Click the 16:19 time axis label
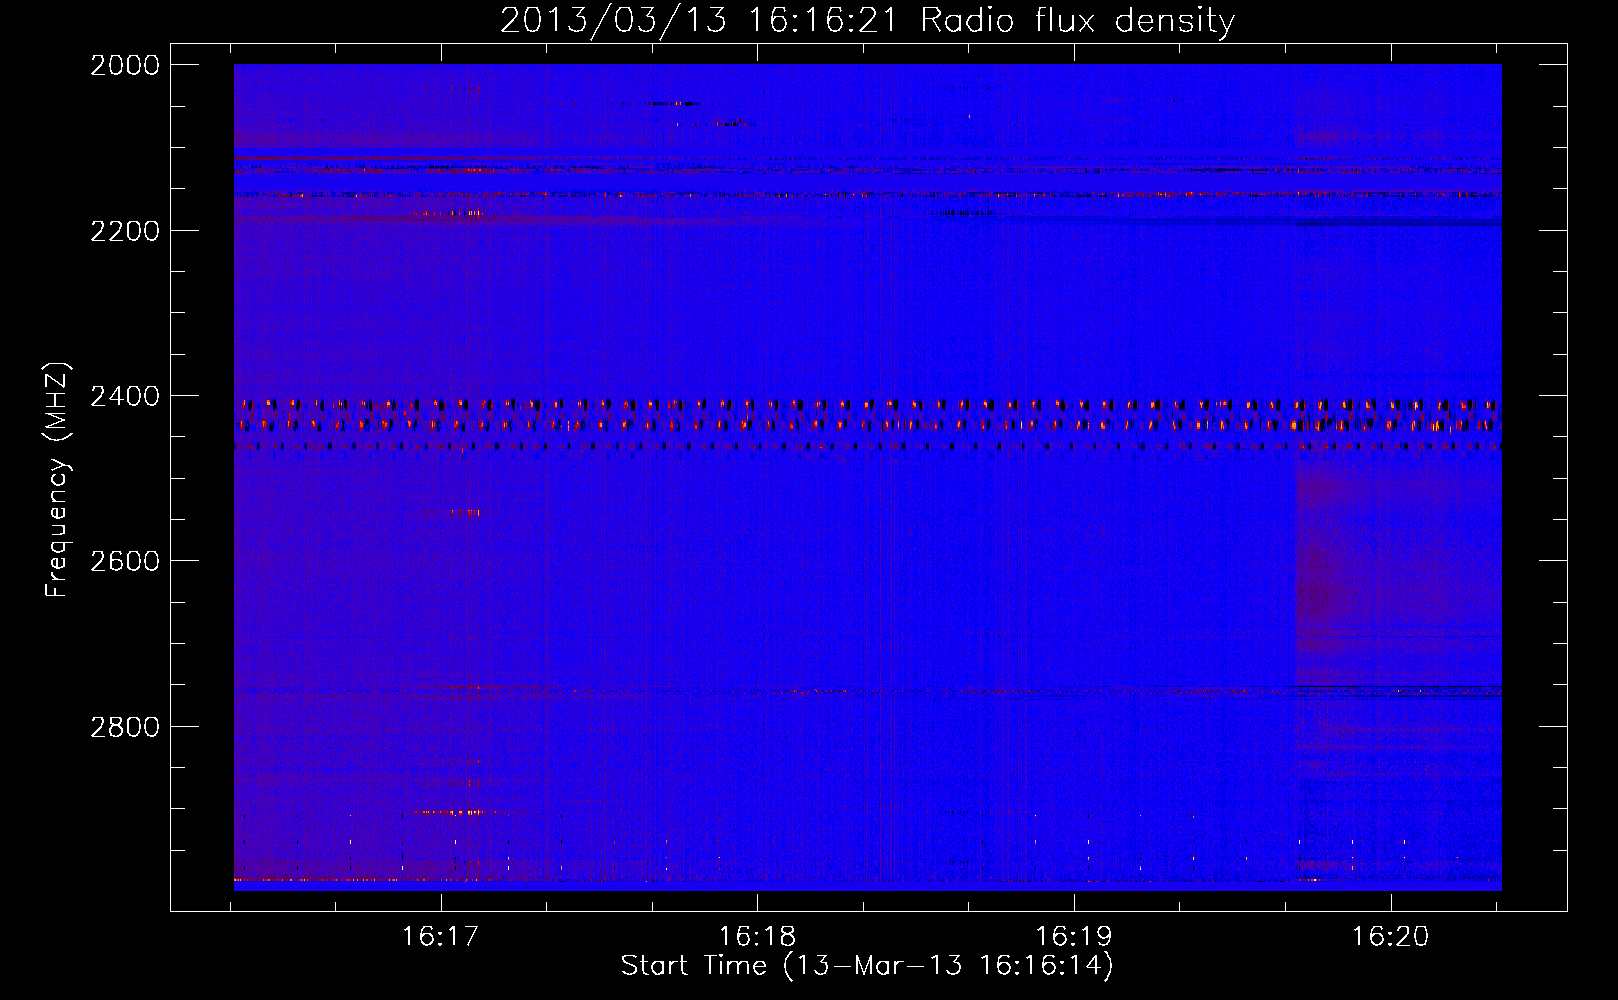The image size is (1618, 1000). [x=1074, y=937]
